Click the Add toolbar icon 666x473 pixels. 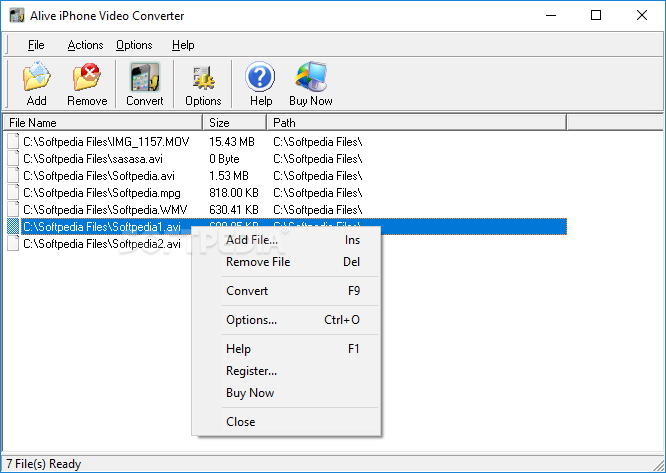37,84
